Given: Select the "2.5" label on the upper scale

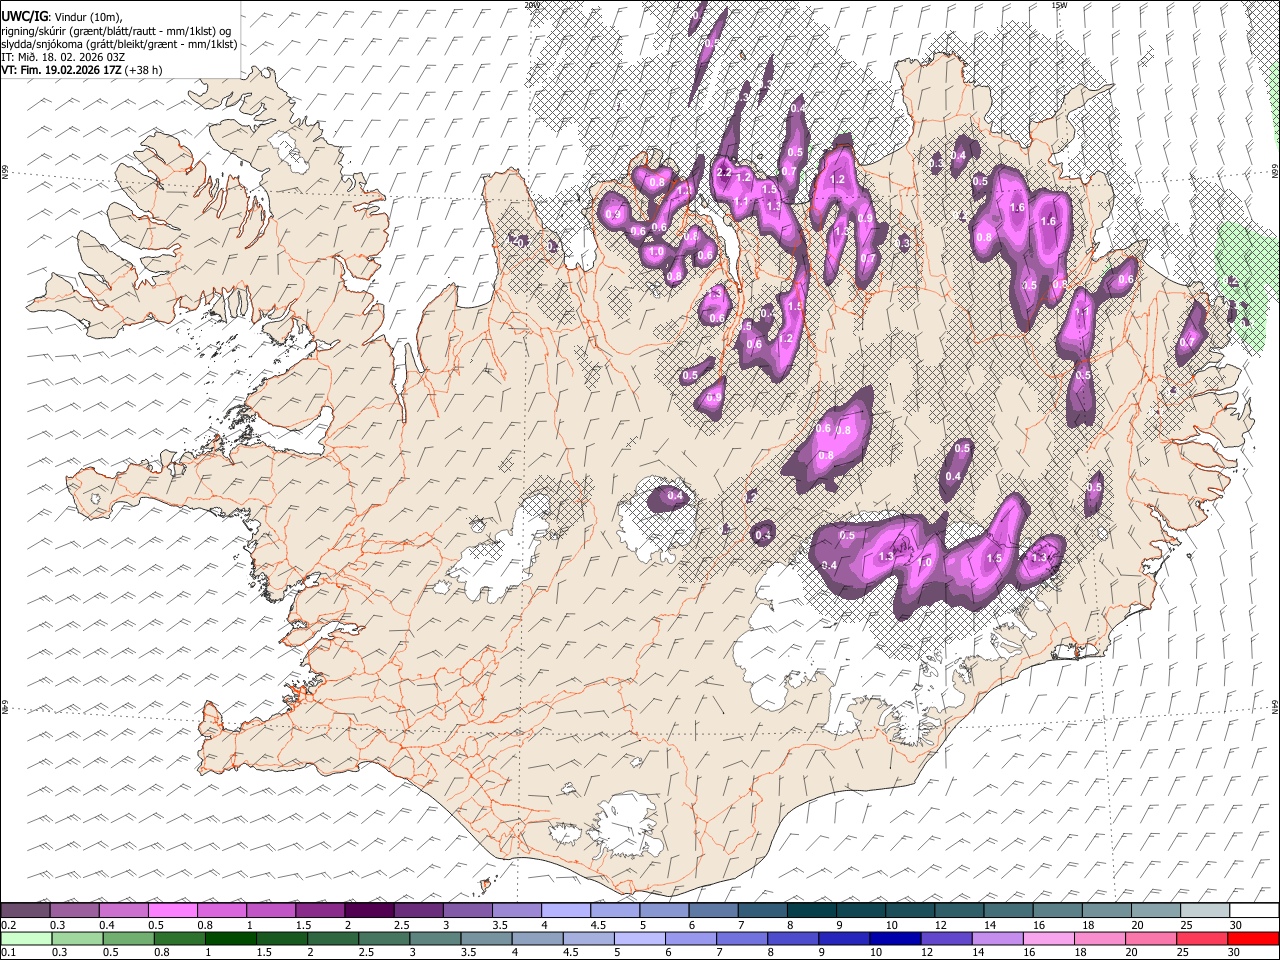Looking at the screenshot, I should click(401, 925).
